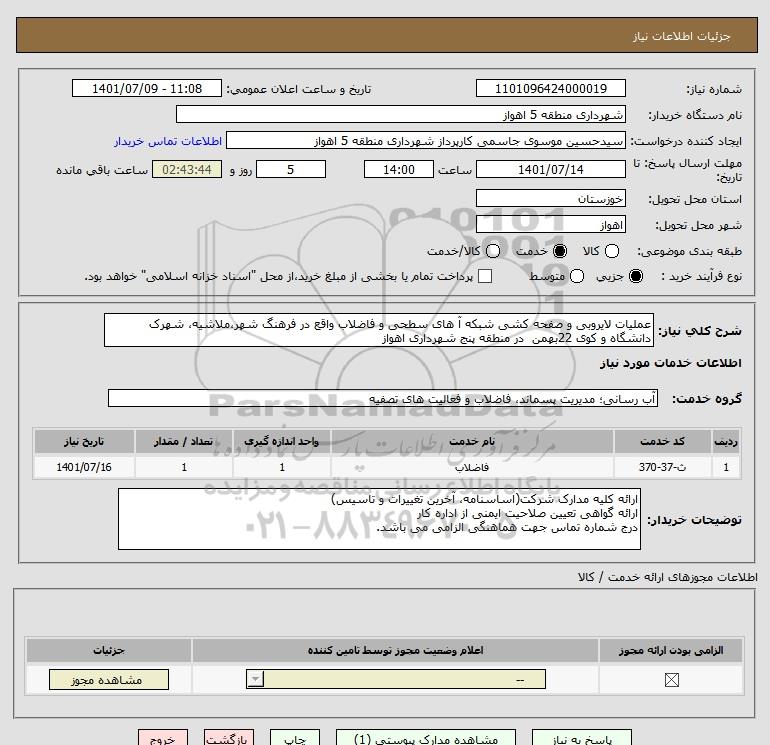This screenshot has width=770, height=745.
Task: Click the نام خدمت column header
Action: 472,441
